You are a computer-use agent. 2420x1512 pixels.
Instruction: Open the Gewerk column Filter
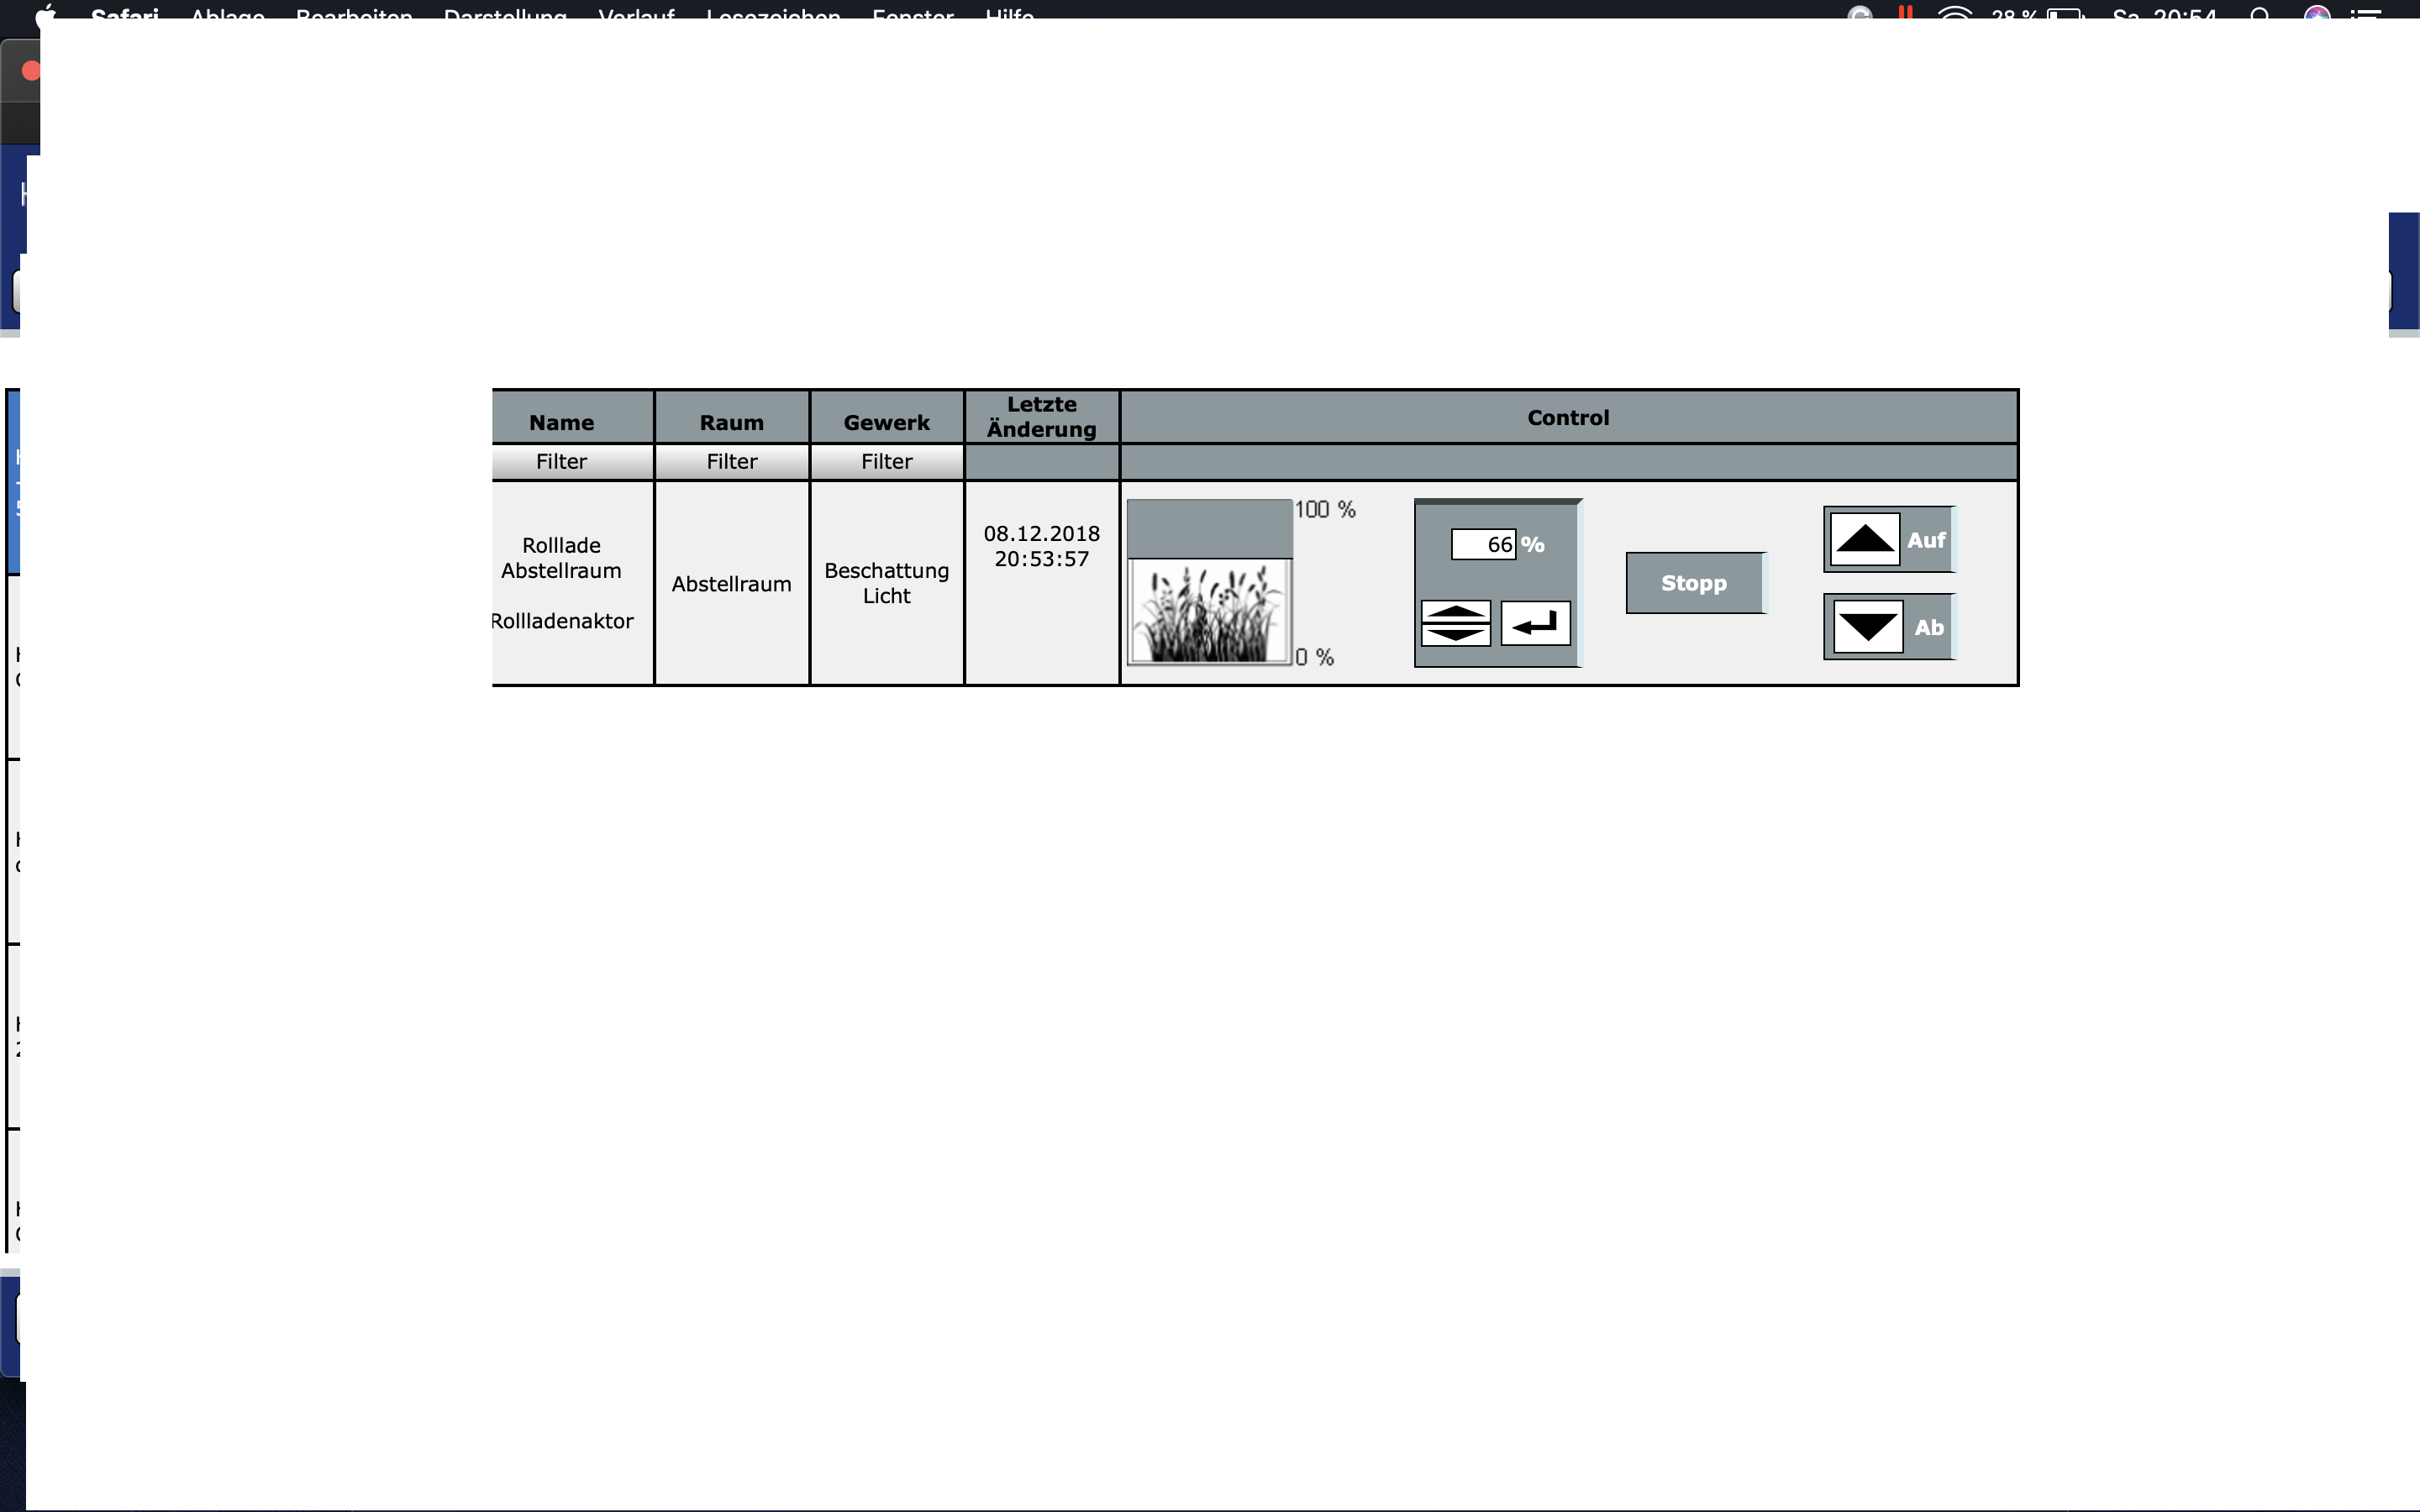coord(886,462)
